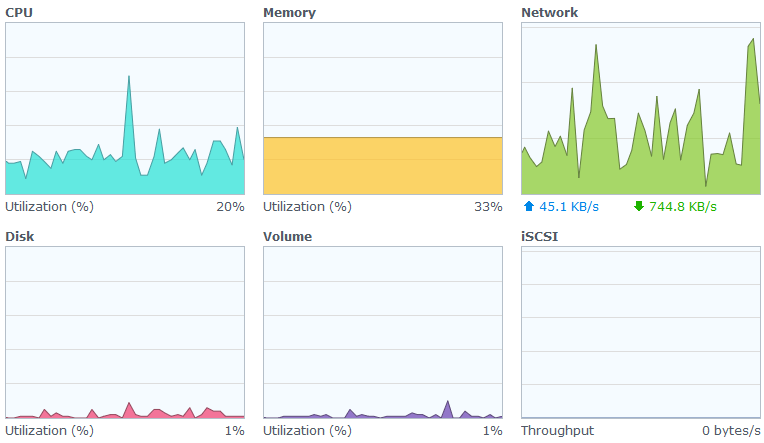Click the Network panel heading
Screen dimensions: 764x443
coord(549,13)
